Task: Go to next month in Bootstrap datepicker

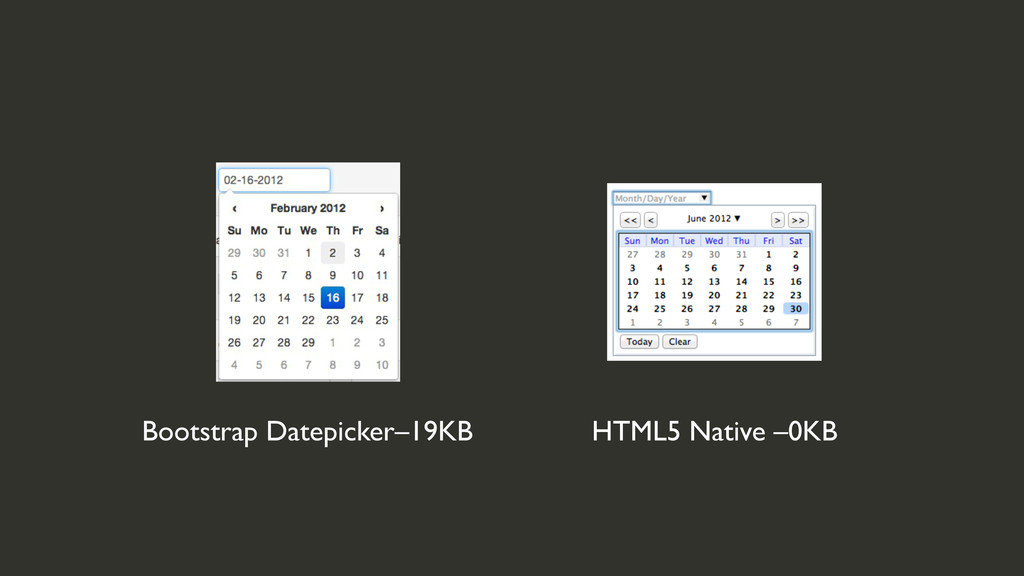Action: [x=382, y=208]
